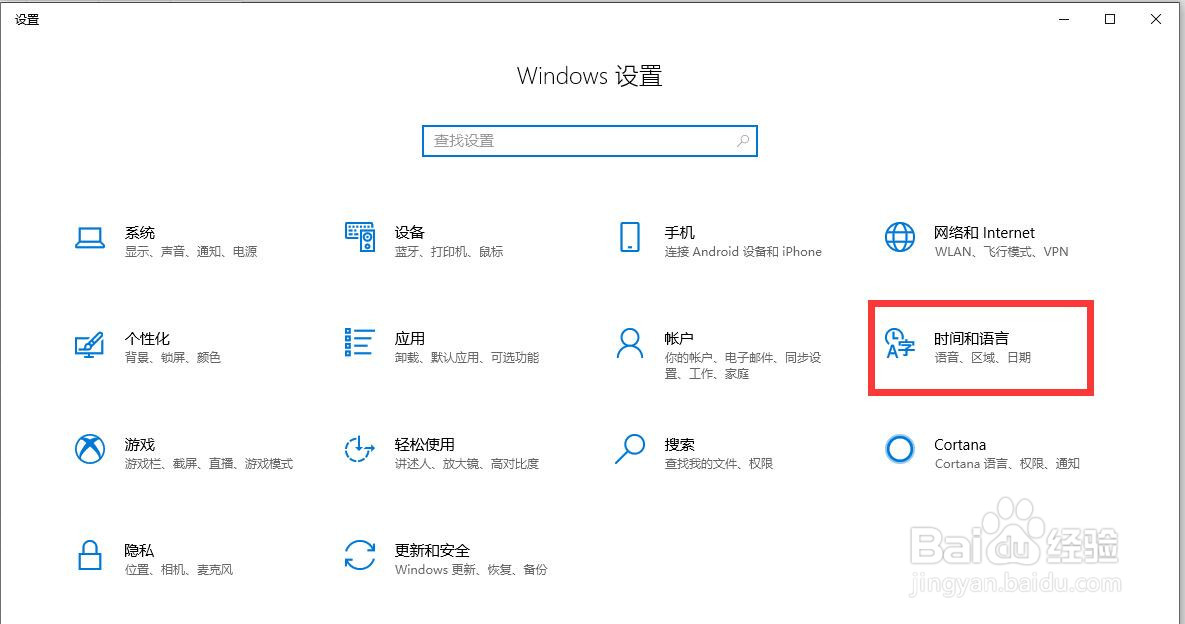Click the text Windows 更新、恢复、备份
Image resolution: width=1185 pixels, height=624 pixels.
point(471,570)
